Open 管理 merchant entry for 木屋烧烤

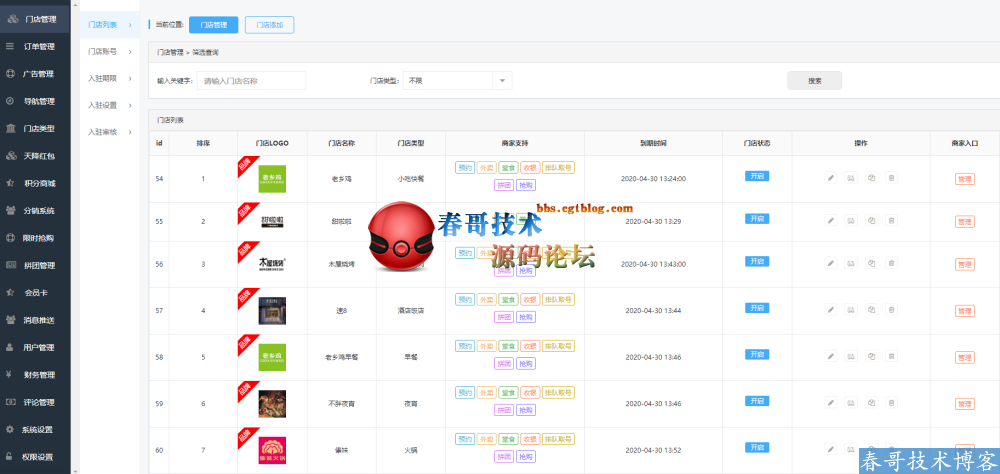pyautogui.click(x=965, y=264)
